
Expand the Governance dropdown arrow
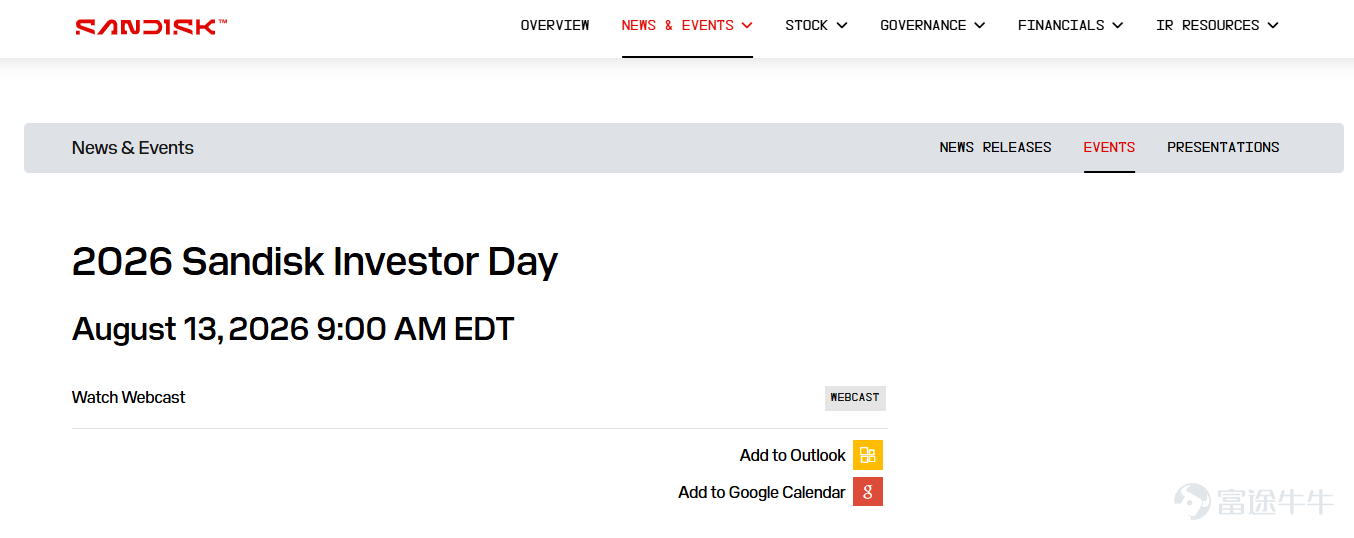pyautogui.click(x=979, y=26)
